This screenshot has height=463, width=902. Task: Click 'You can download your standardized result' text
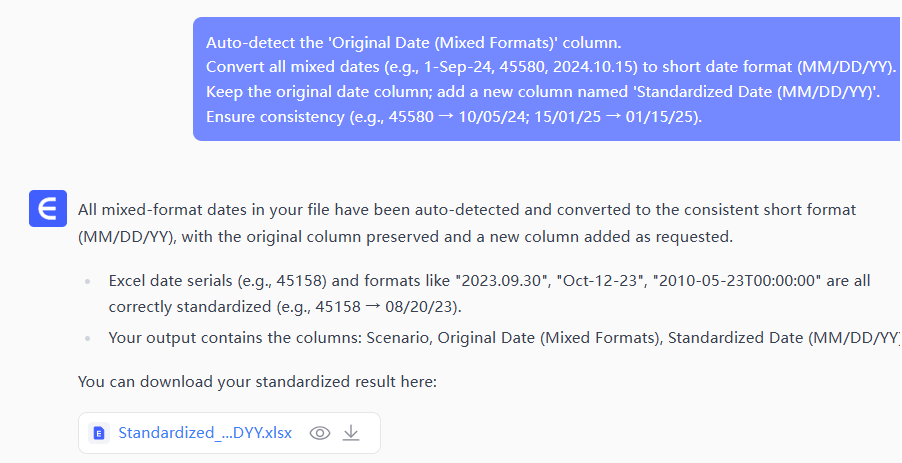257,382
